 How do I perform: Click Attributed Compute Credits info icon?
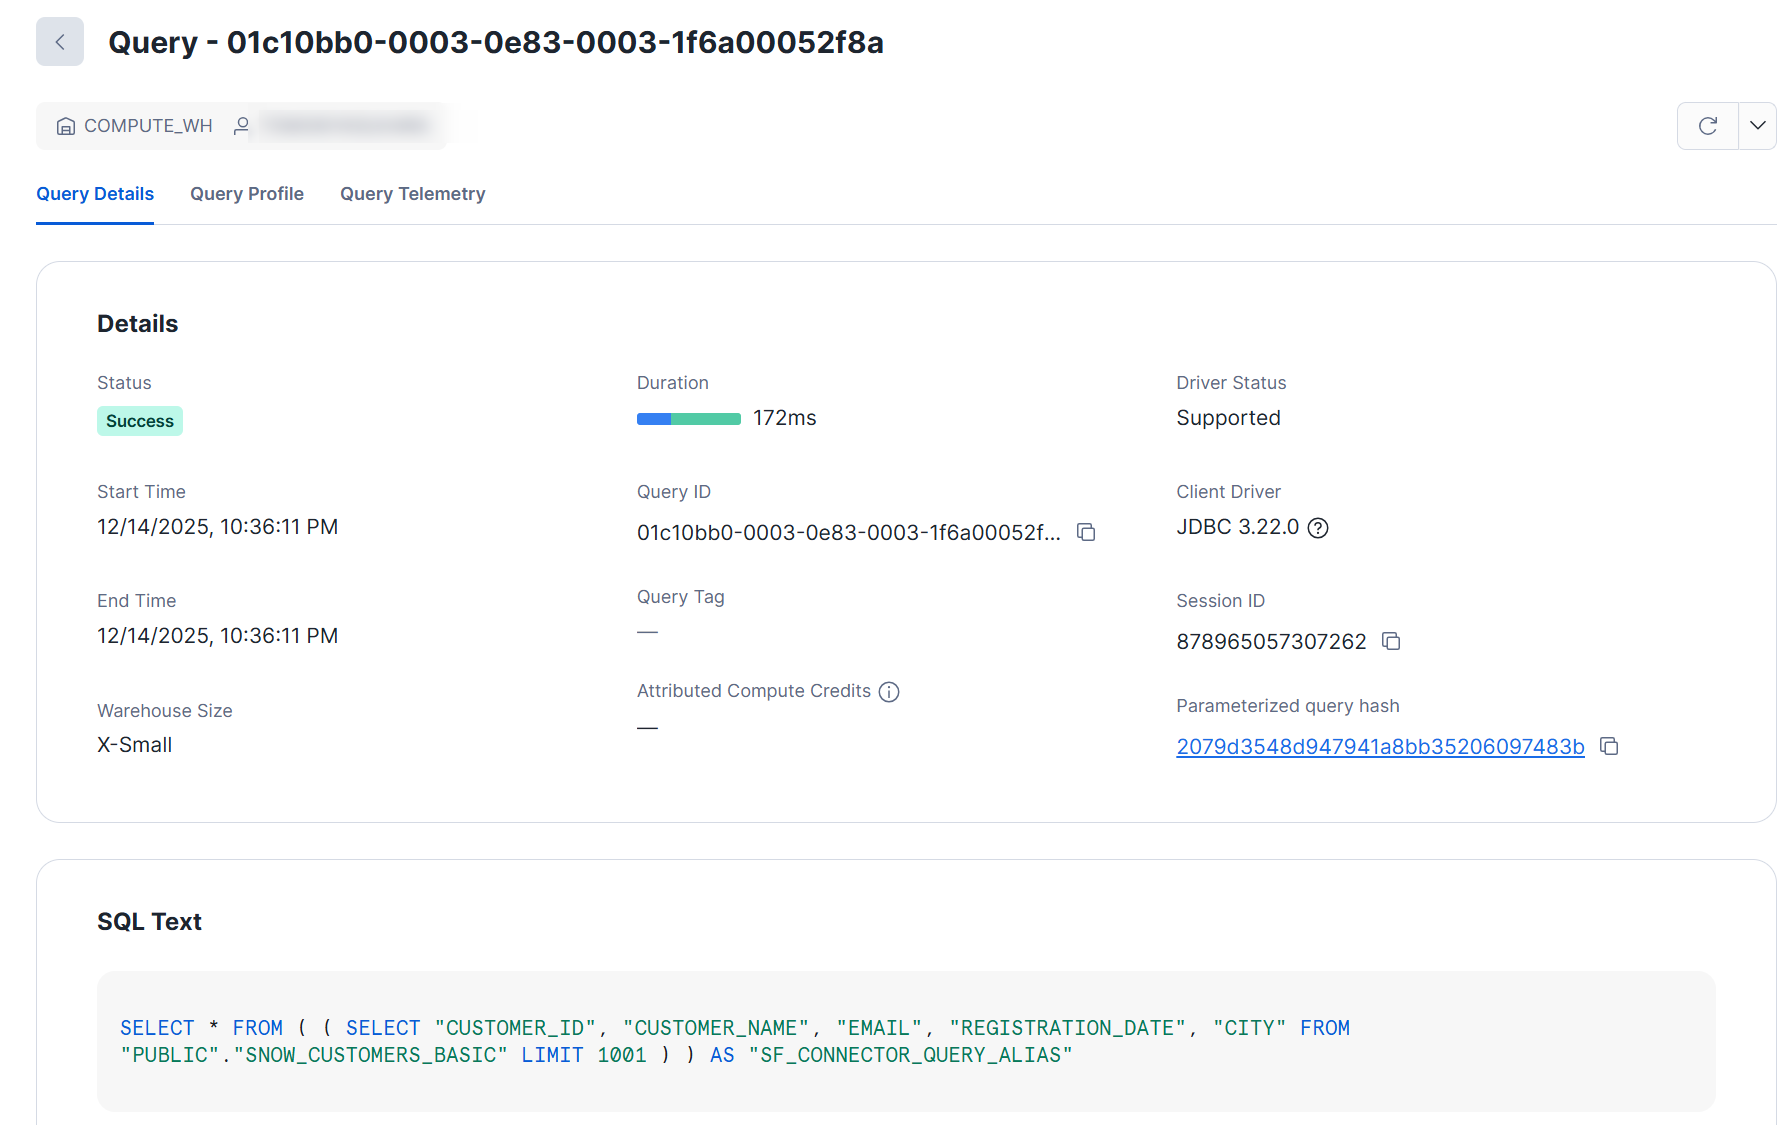pos(889,692)
